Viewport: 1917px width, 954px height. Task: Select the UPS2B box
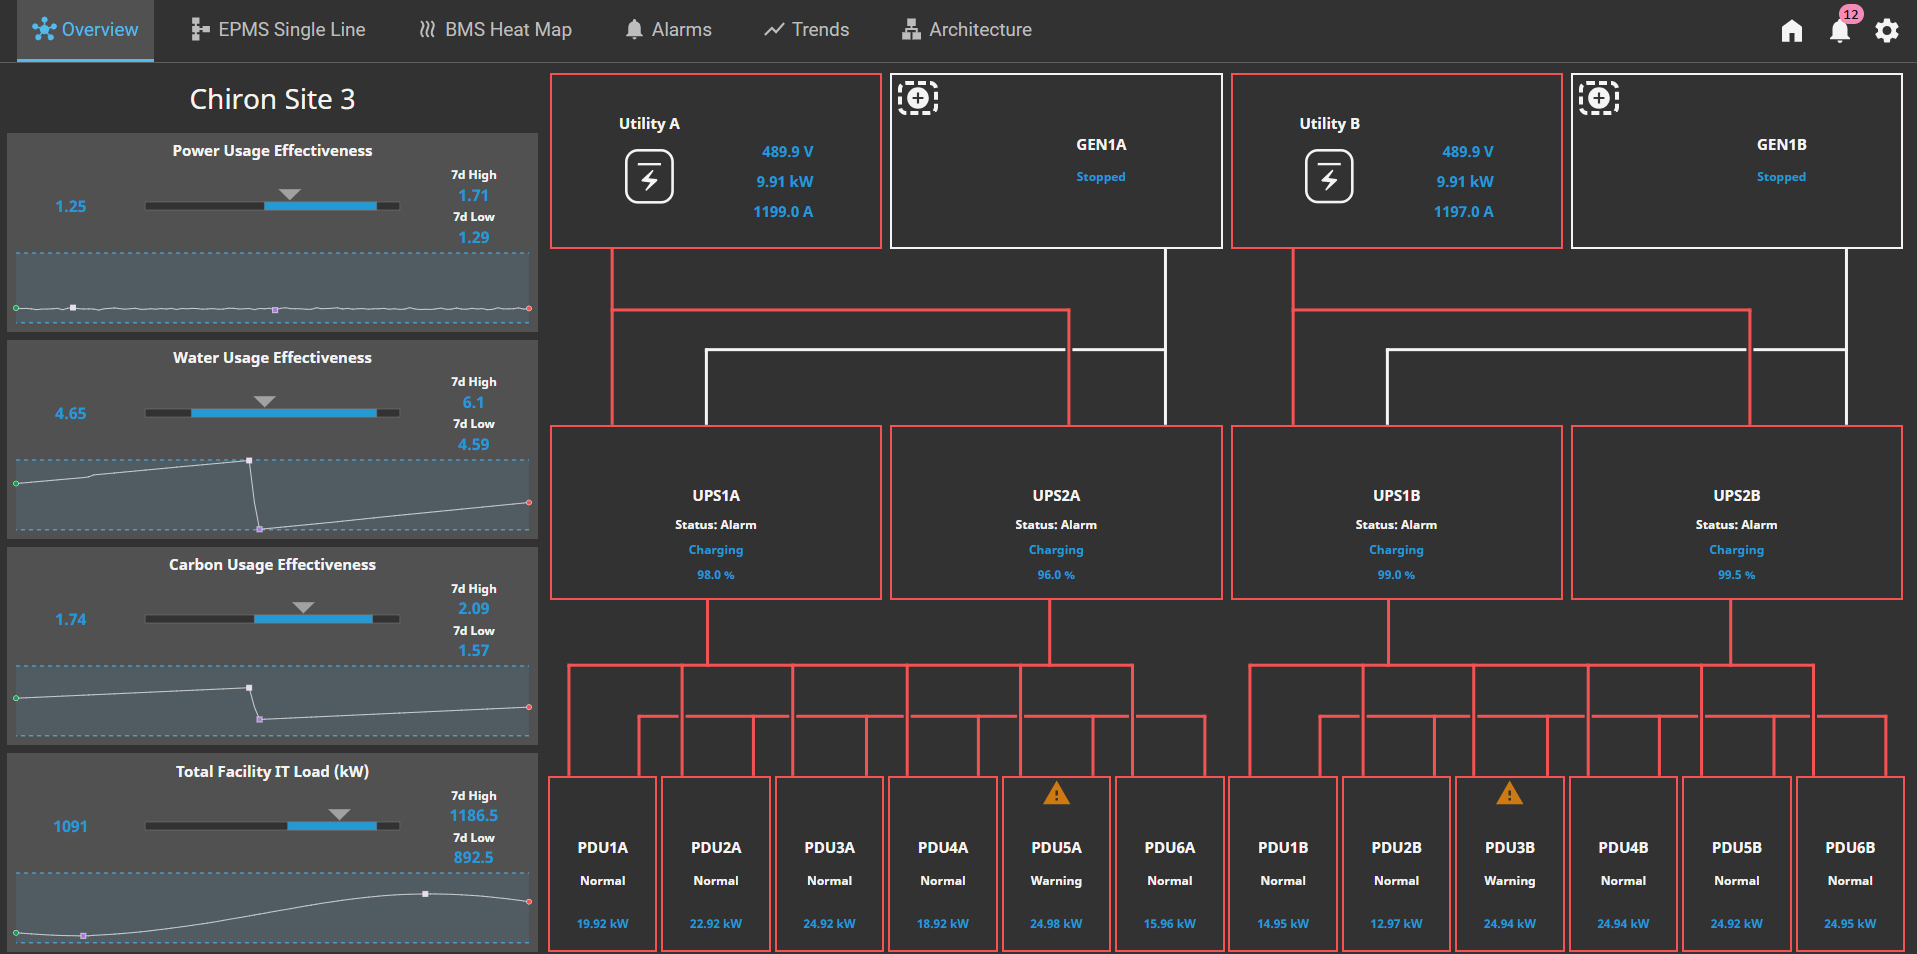(1737, 513)
